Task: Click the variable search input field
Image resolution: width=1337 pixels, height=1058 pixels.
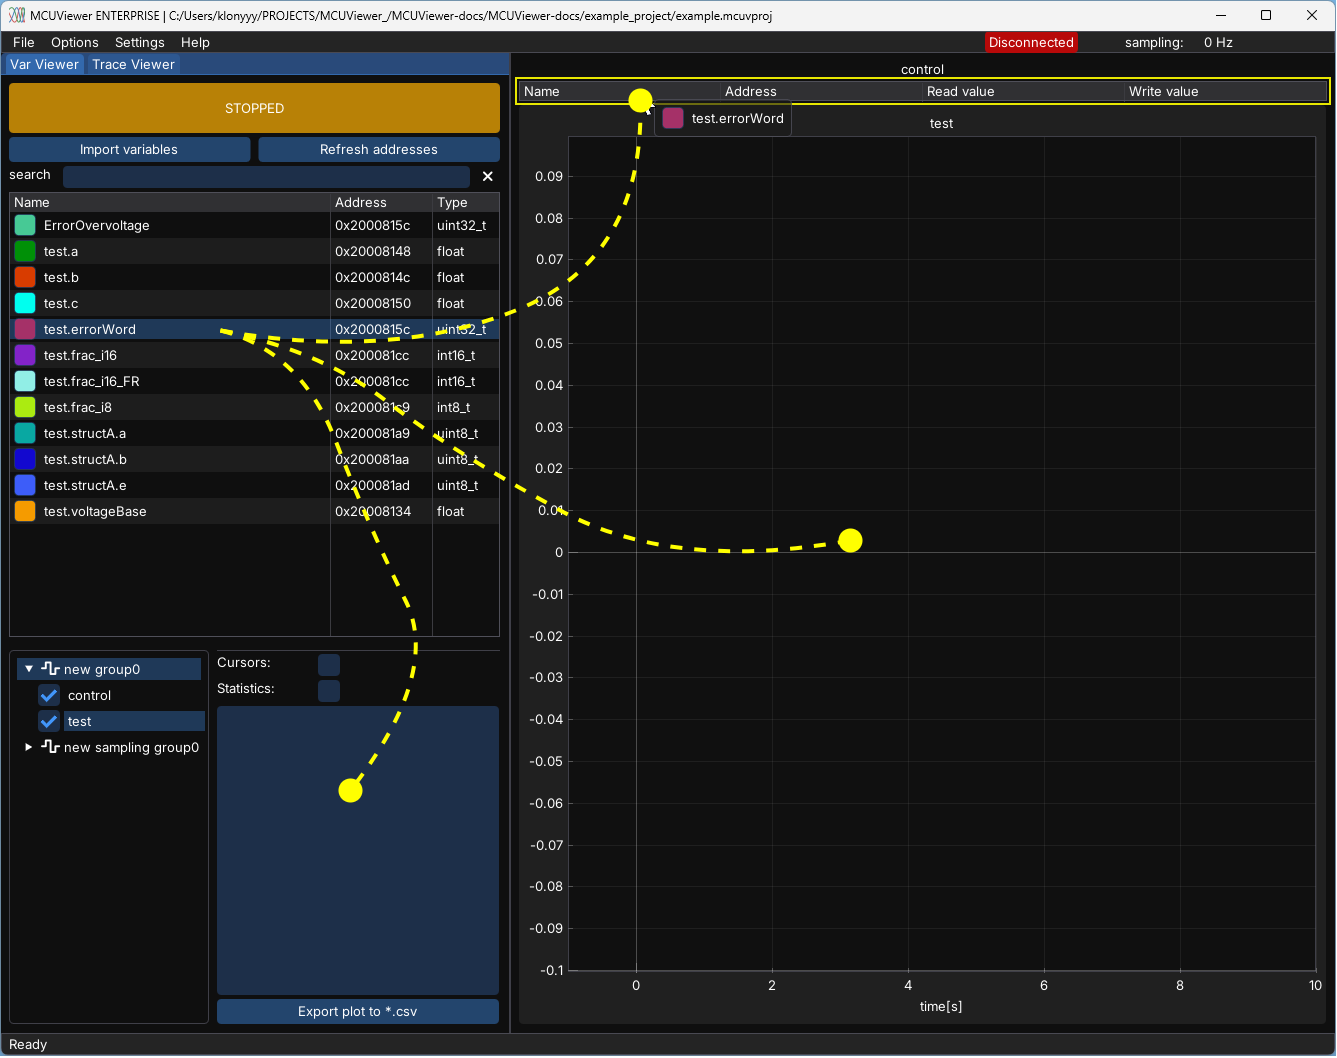Action: click(265, 177)
